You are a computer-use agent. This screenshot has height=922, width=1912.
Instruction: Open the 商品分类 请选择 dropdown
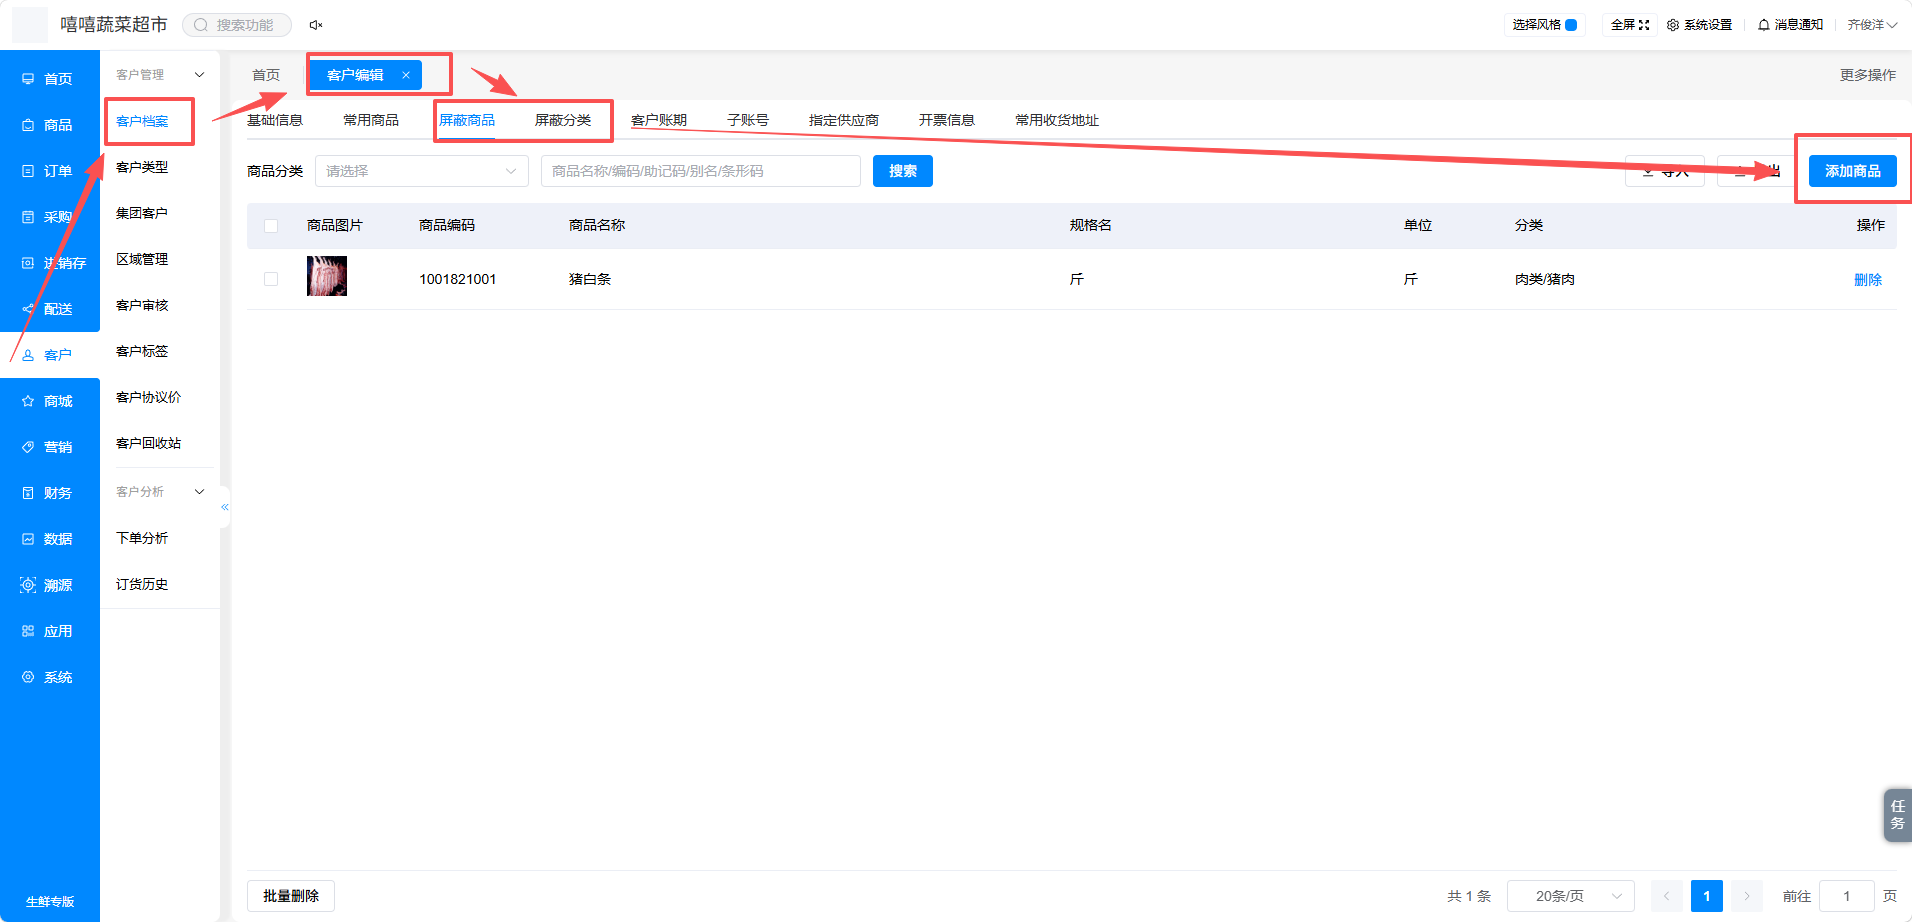pos(422,171)
